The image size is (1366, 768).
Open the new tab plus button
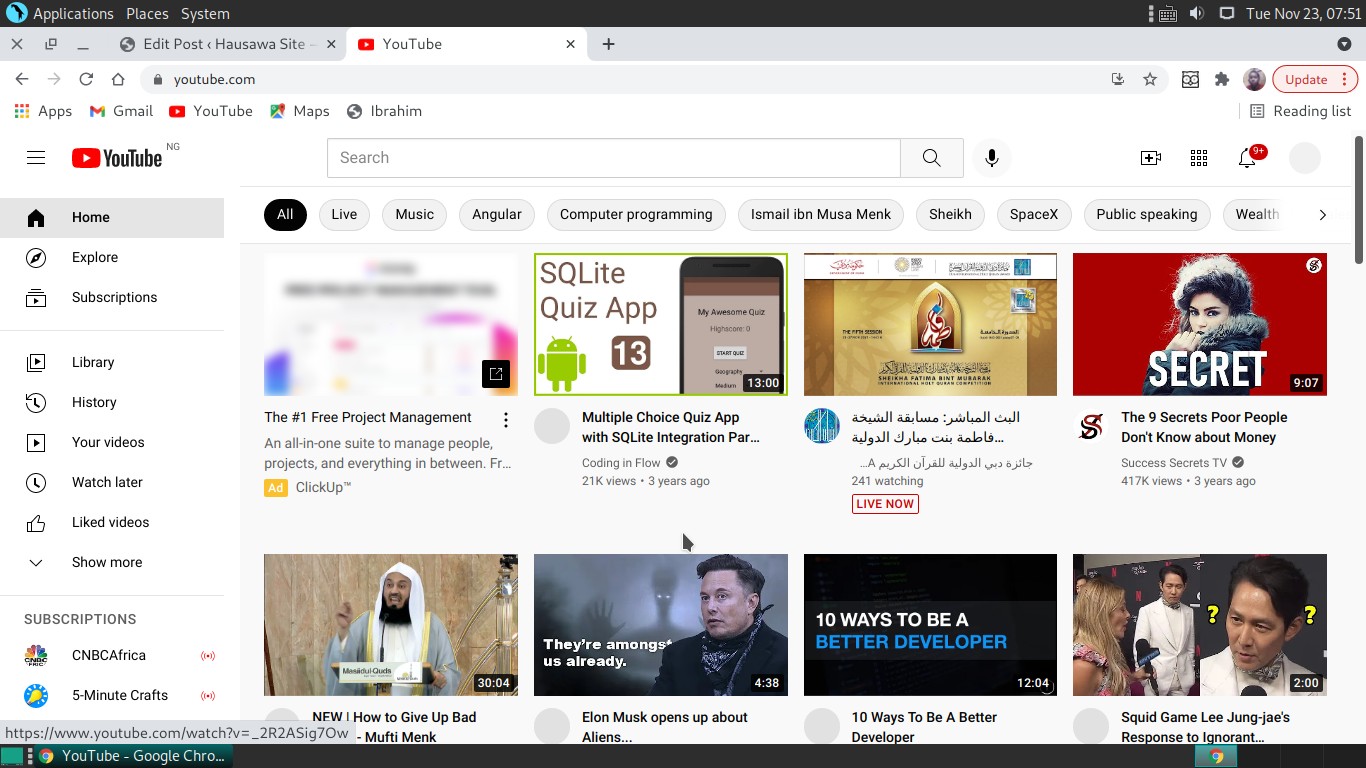click(x=608, y=44)
